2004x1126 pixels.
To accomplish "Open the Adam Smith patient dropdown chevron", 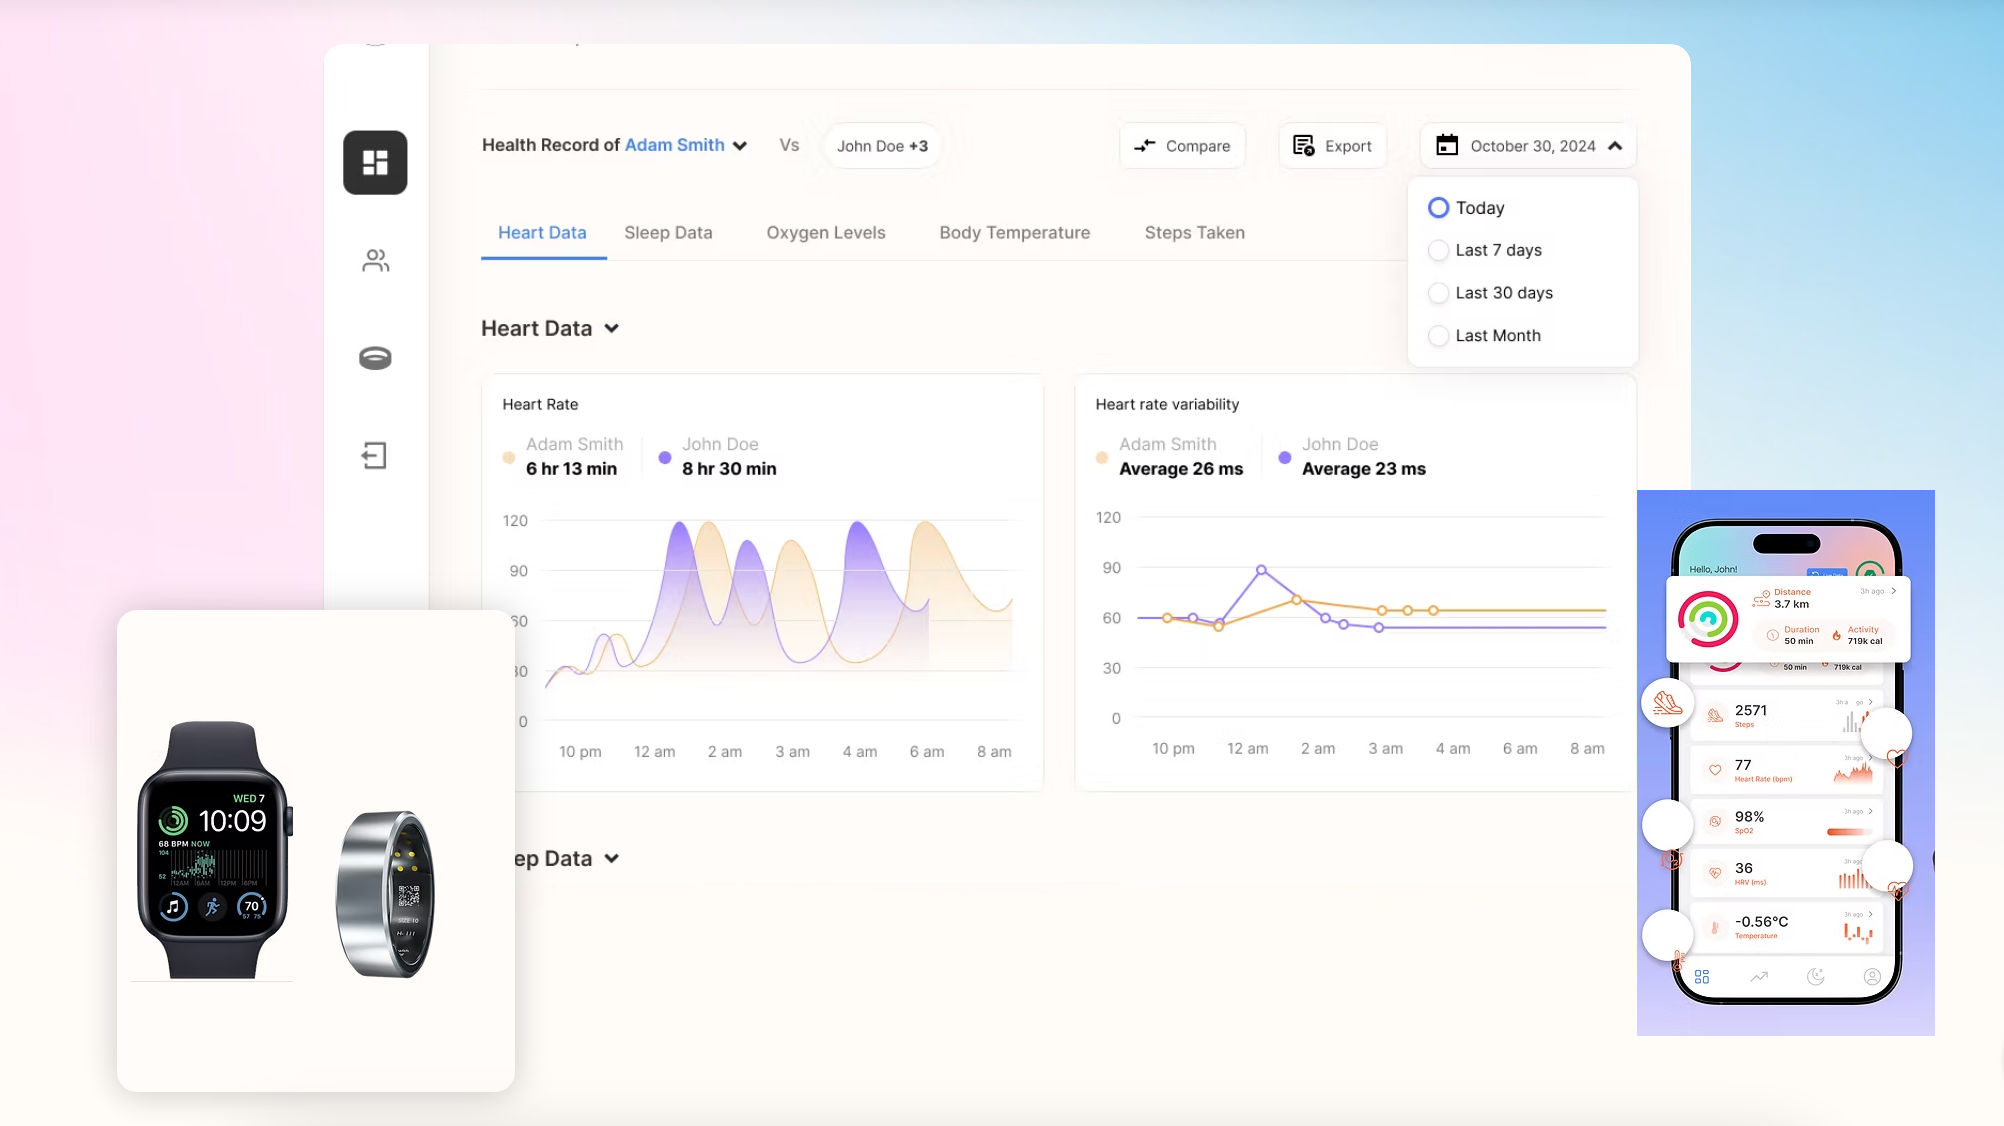I will coord(740,146).
